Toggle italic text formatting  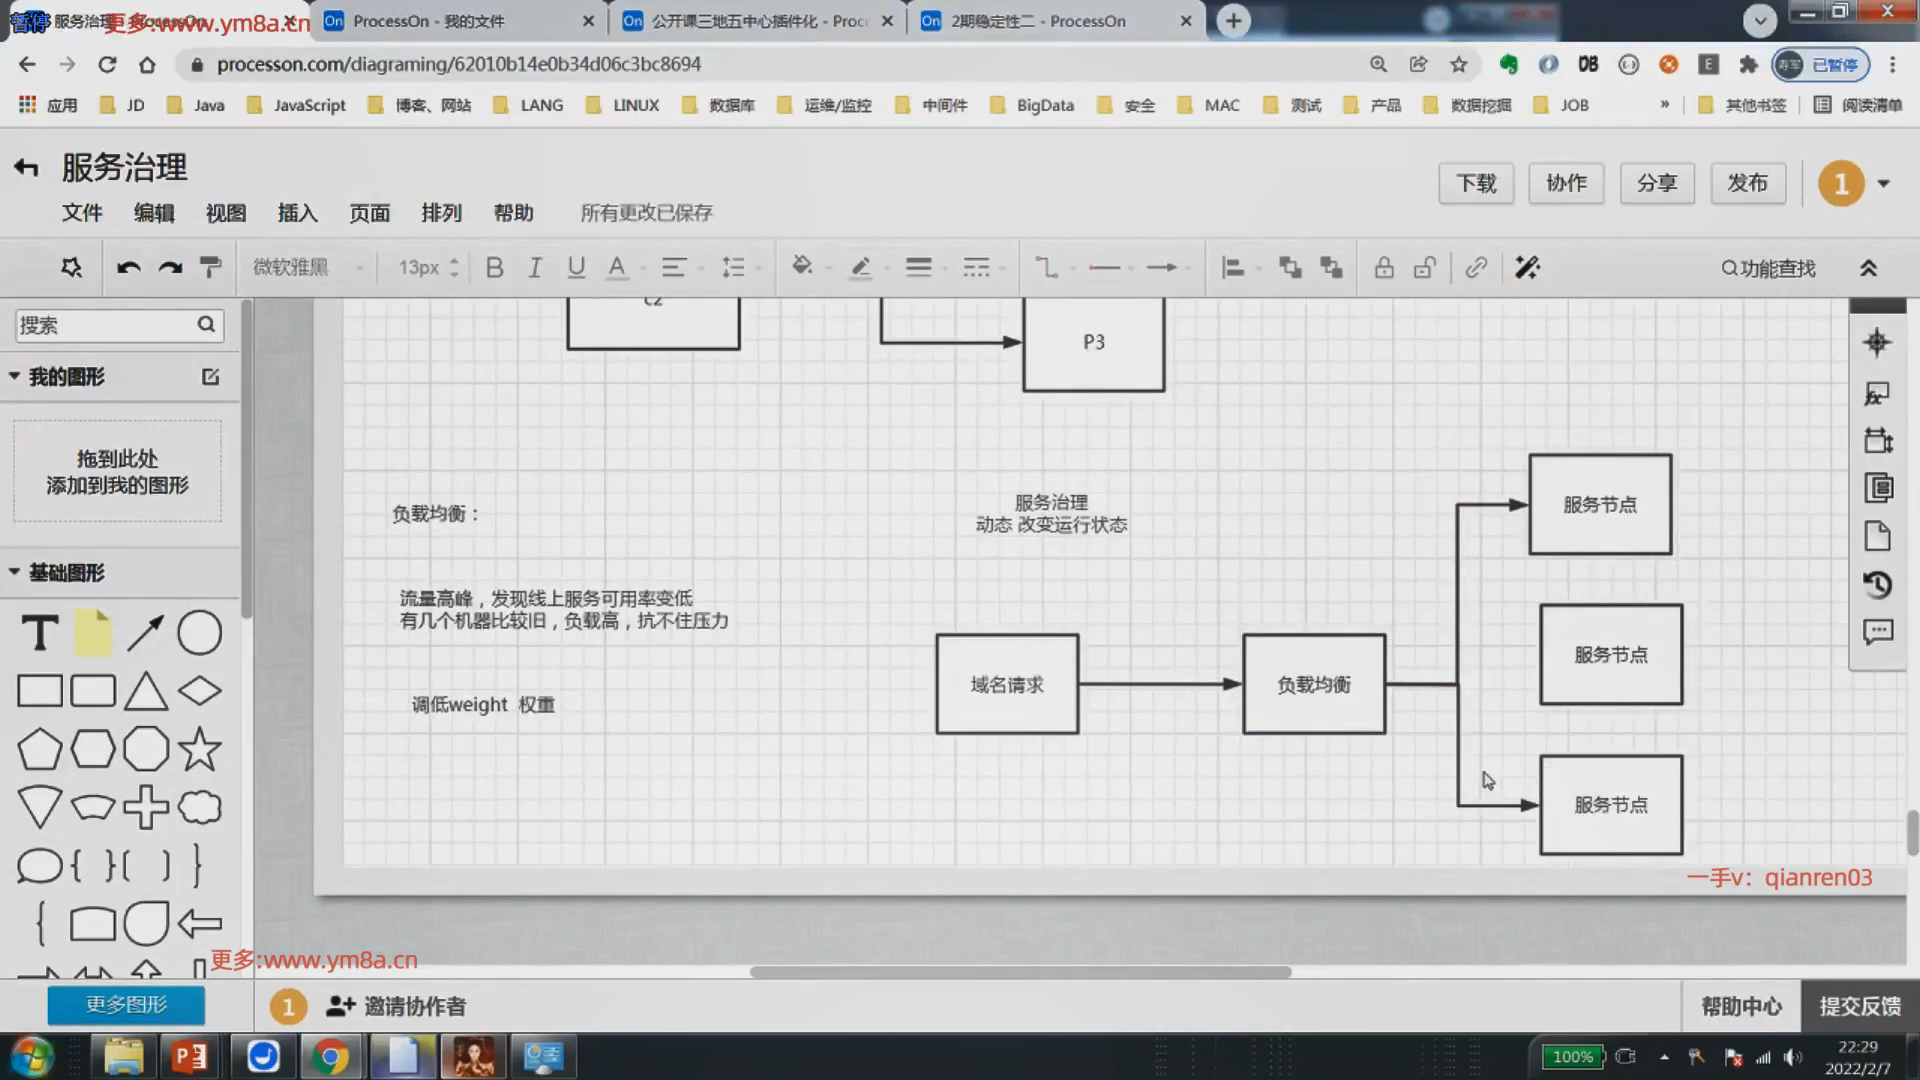click(x=535, y=268)
